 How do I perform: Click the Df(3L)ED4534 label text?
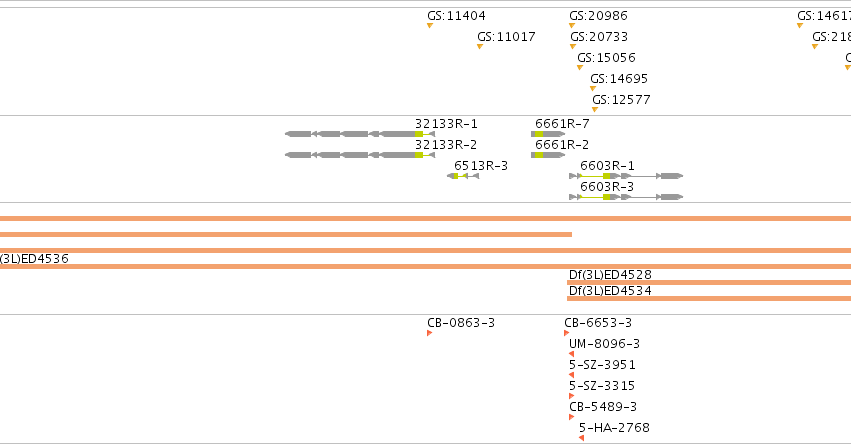(x=610, y=291)
